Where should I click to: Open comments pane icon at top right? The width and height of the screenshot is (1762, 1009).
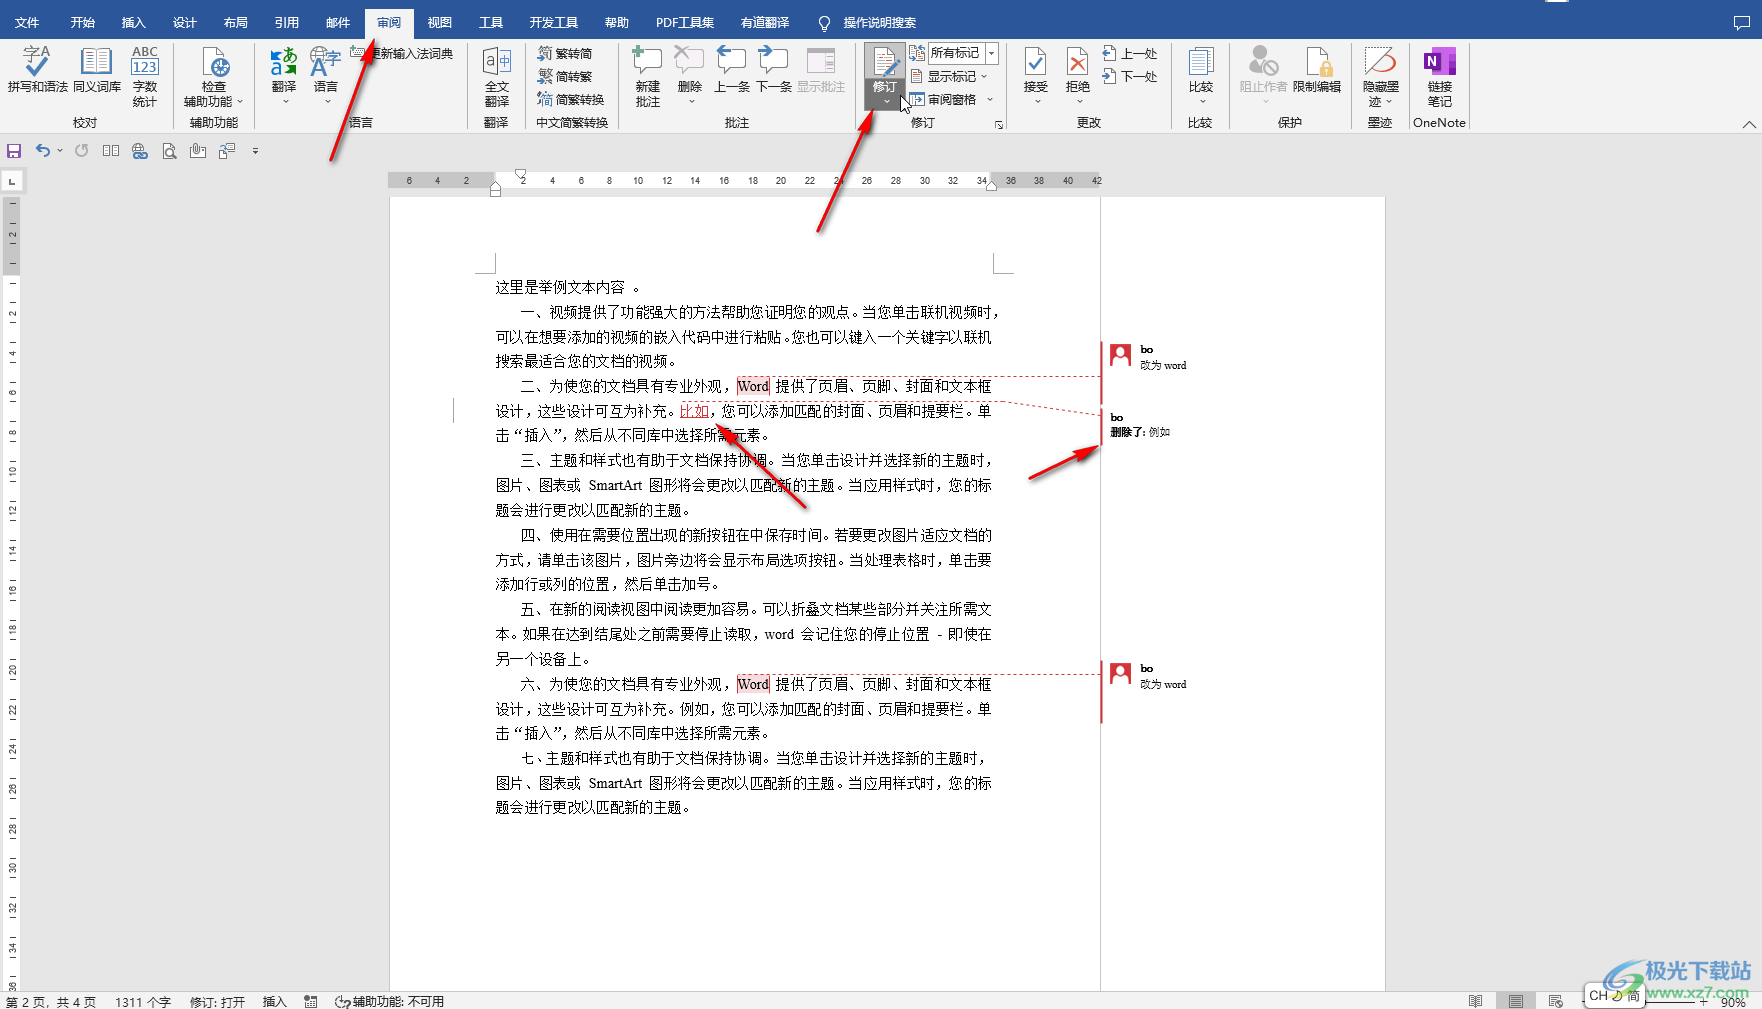coord(1741,22)
